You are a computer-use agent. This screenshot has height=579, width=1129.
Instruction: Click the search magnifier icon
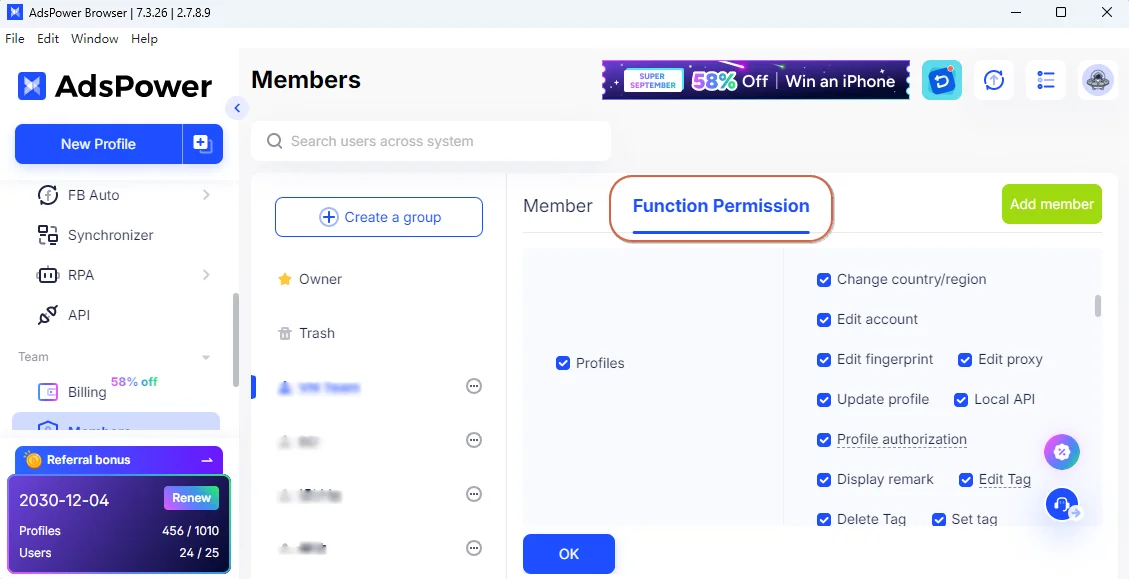click(274, 141)
